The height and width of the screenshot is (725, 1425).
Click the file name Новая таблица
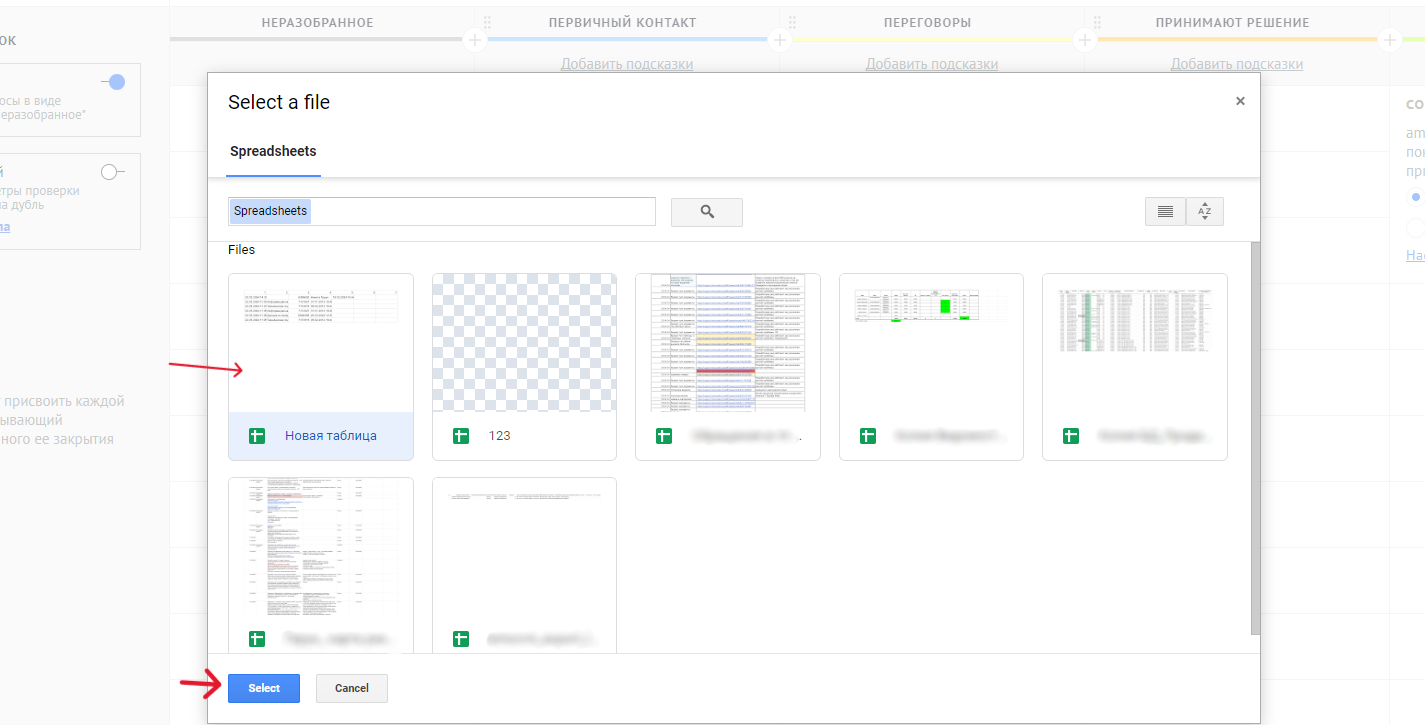click(331, 436)
